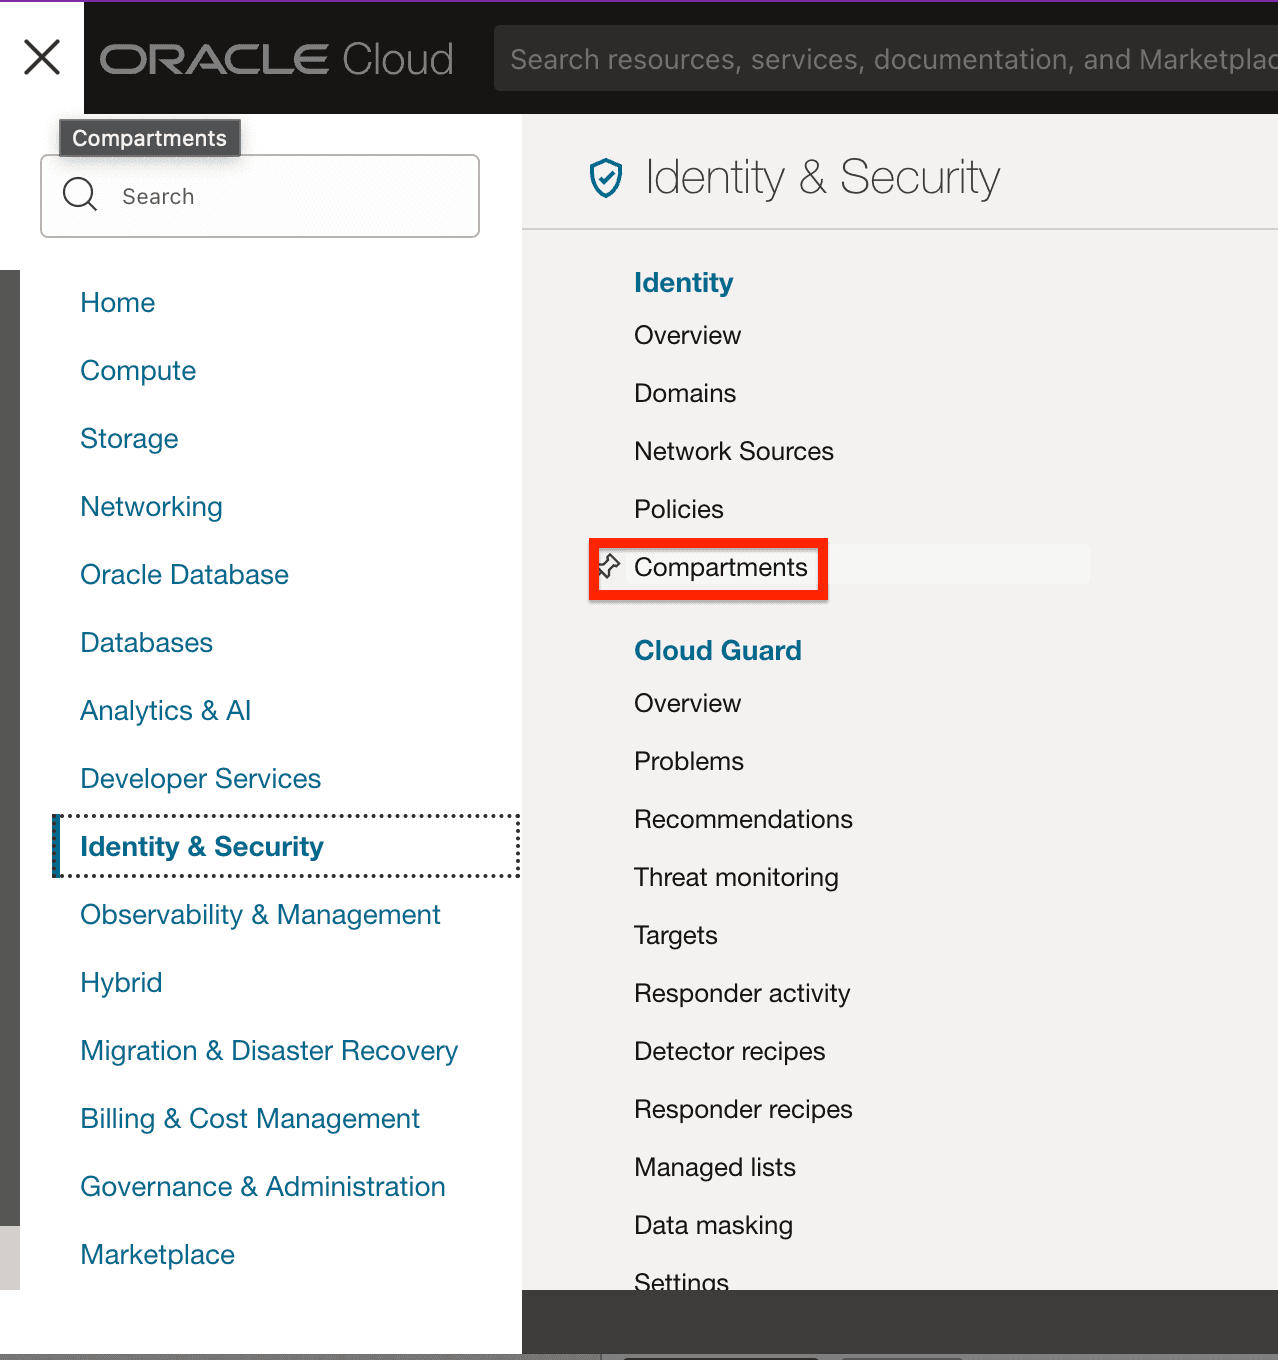Close the navigation menu with X icon
Screen dimensions: 1278x1360
pyautogui.click(x=42, y=57)
